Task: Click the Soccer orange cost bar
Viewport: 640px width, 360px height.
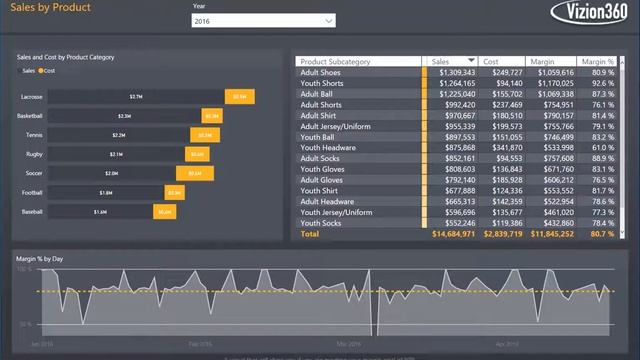Action: click(x=195, y=173)
